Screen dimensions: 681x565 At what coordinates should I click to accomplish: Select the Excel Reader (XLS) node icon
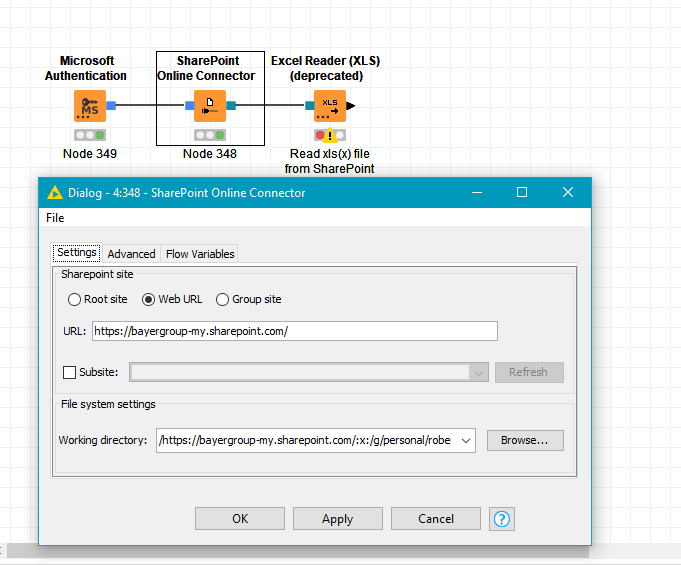(330, 106)
